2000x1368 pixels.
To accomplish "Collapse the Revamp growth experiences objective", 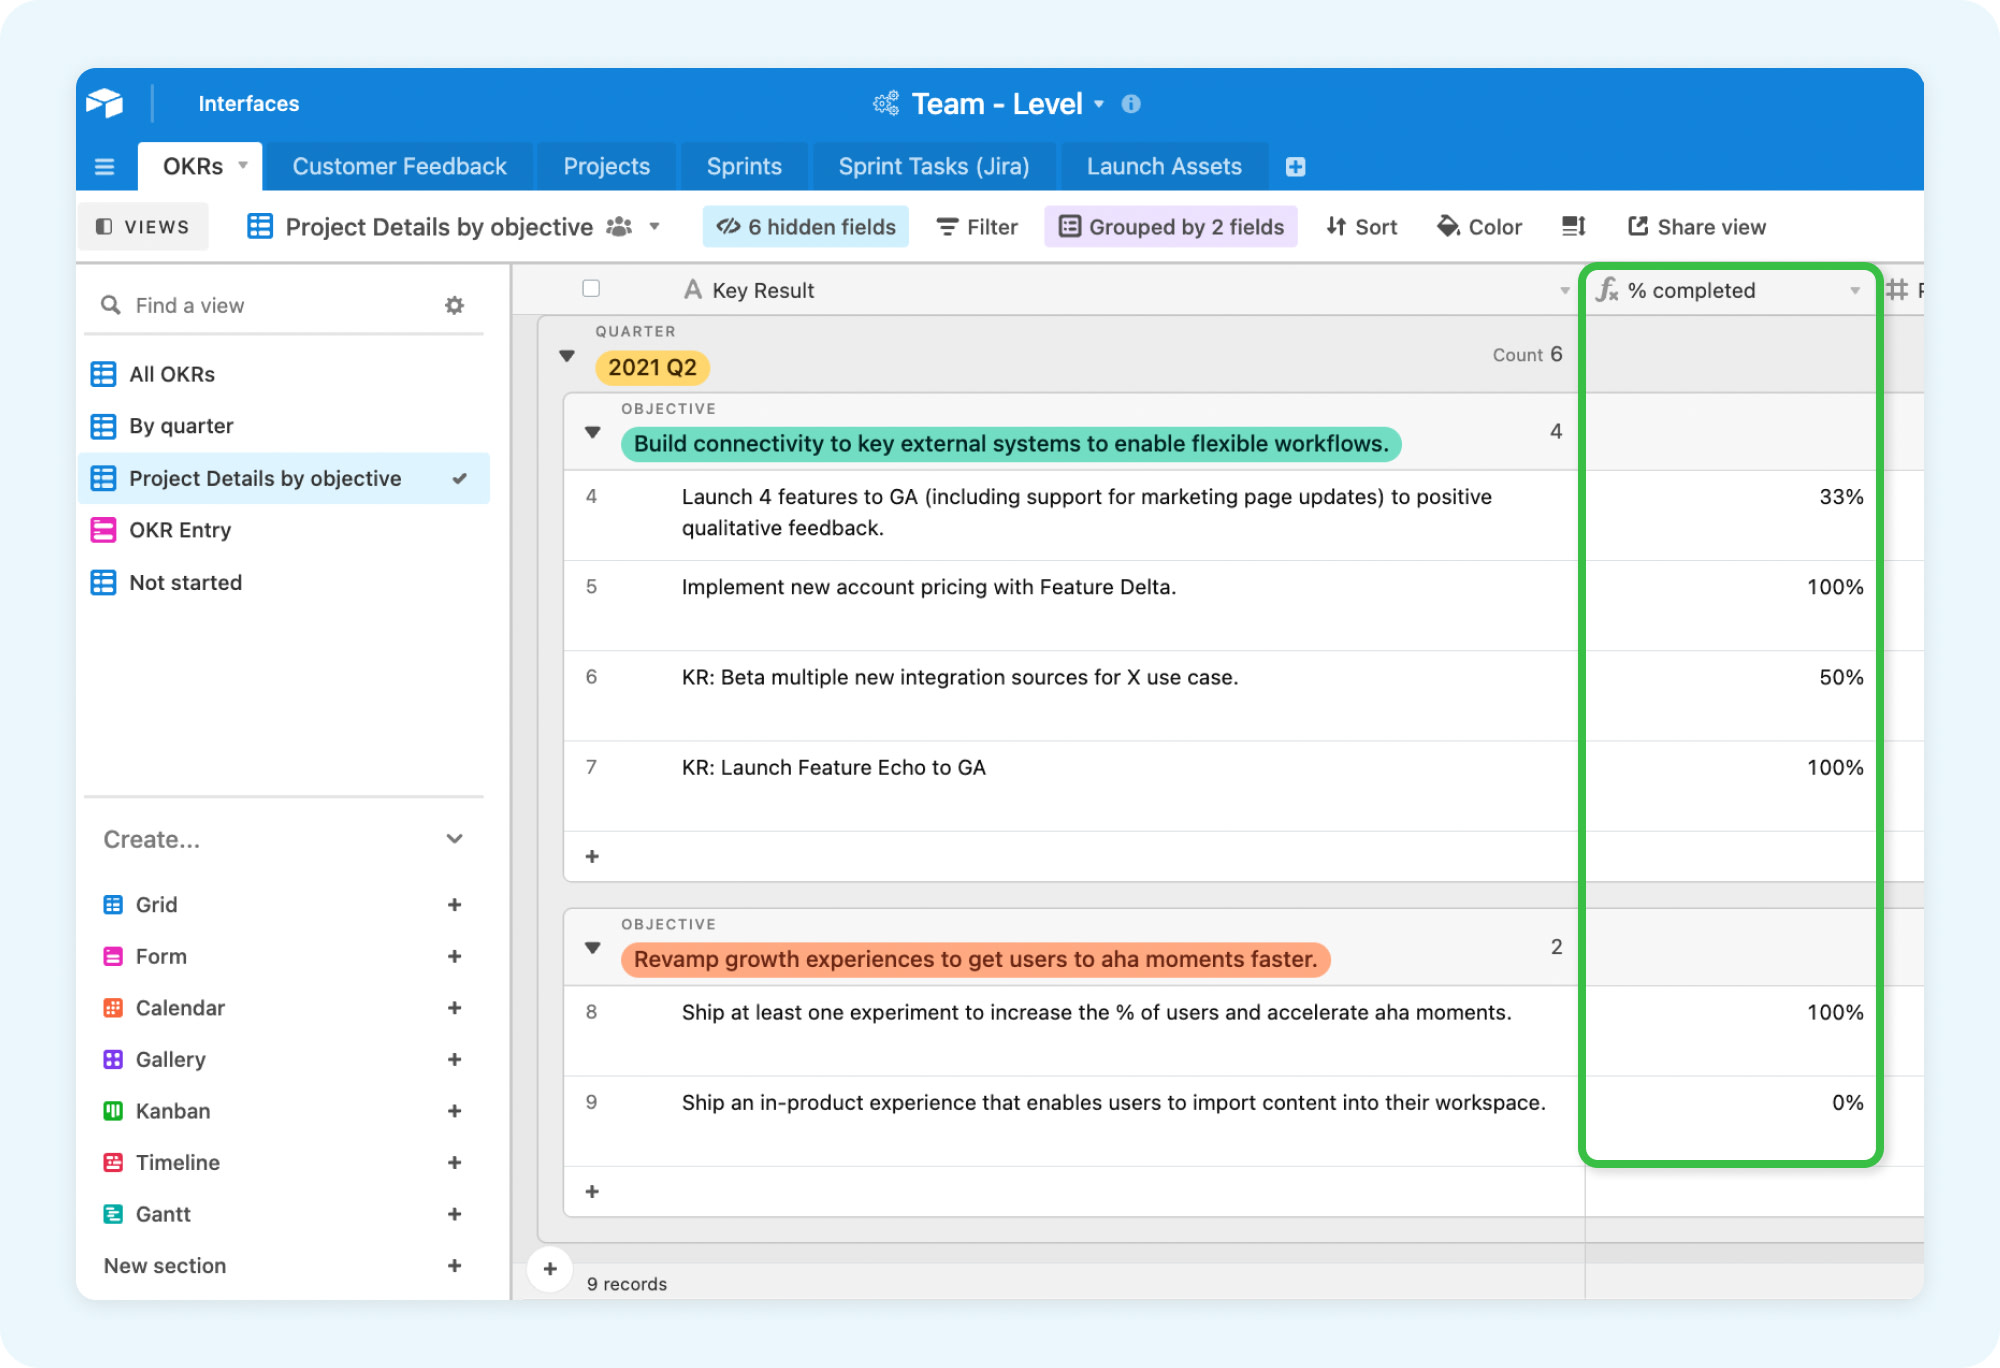I will tap(593, 946).
